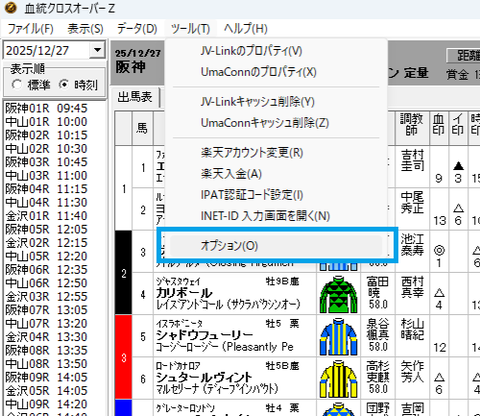480x416 pixels.
Task: Select race 阪神06R 12:35
Action: [x=46, y=269]
